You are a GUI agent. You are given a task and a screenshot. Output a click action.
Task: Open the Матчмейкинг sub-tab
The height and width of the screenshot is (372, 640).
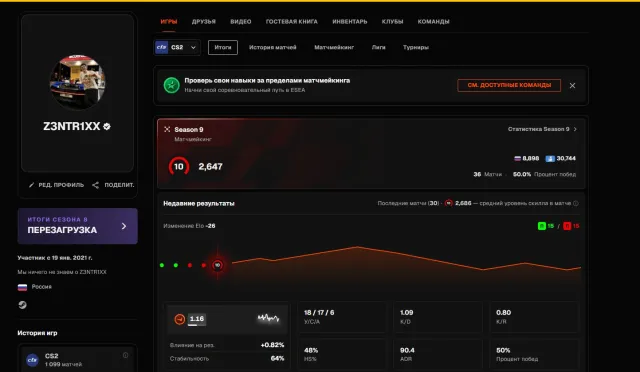tap(334, 47)
